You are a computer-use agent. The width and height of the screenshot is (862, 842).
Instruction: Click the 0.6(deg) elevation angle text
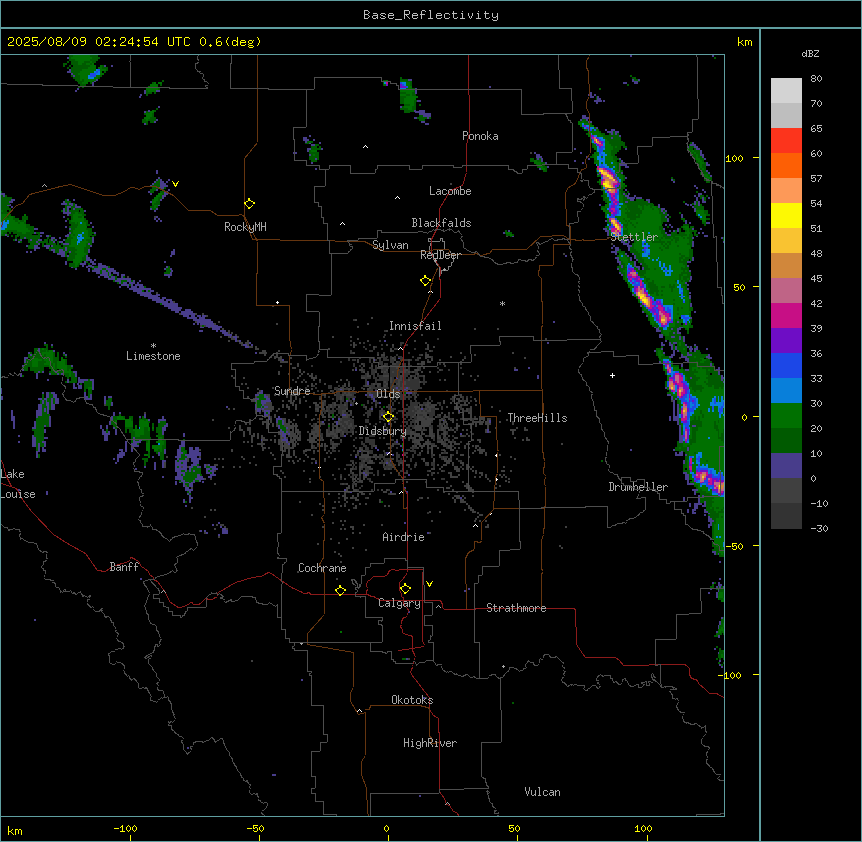tap(230, 42)
